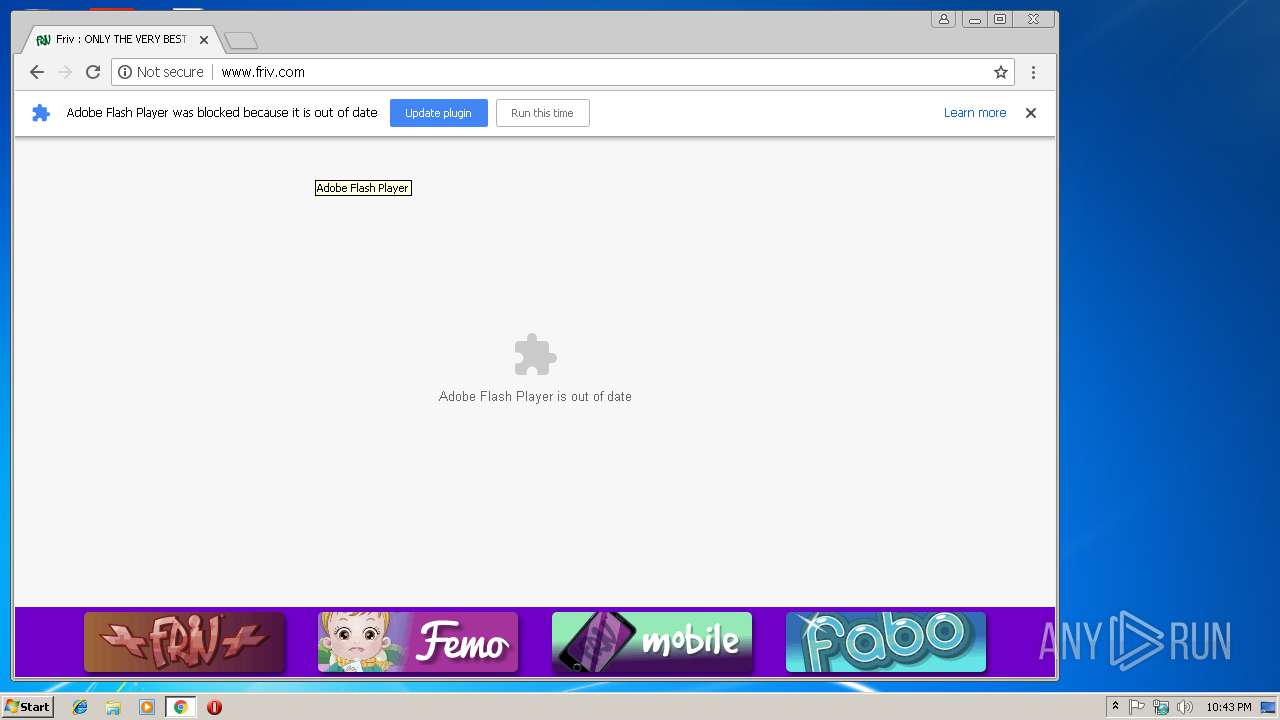Click the Opera icon in taskbar
This screenshot has width=1280, height=720.
pyautogui.click(x=214, y=707)
